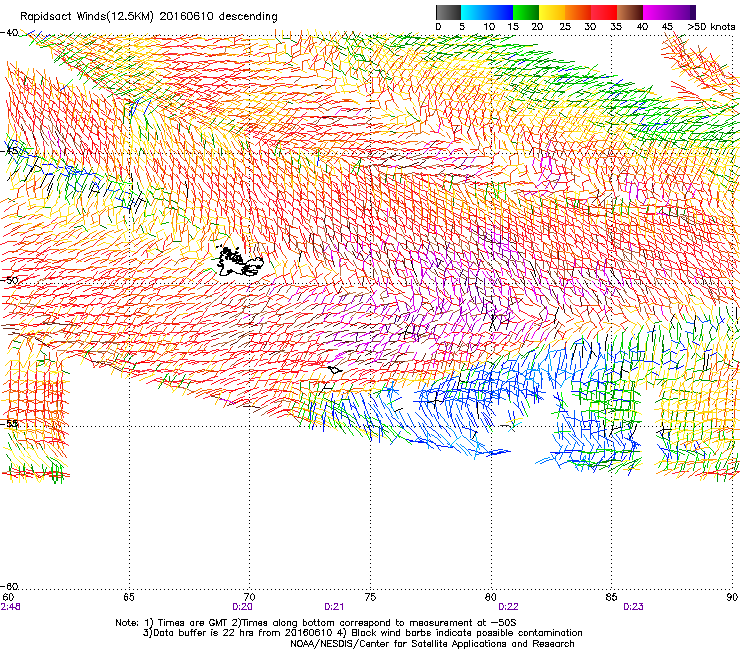Click the '10' legend scale label
The image size is (740, 650).
[x=489, y=27]
